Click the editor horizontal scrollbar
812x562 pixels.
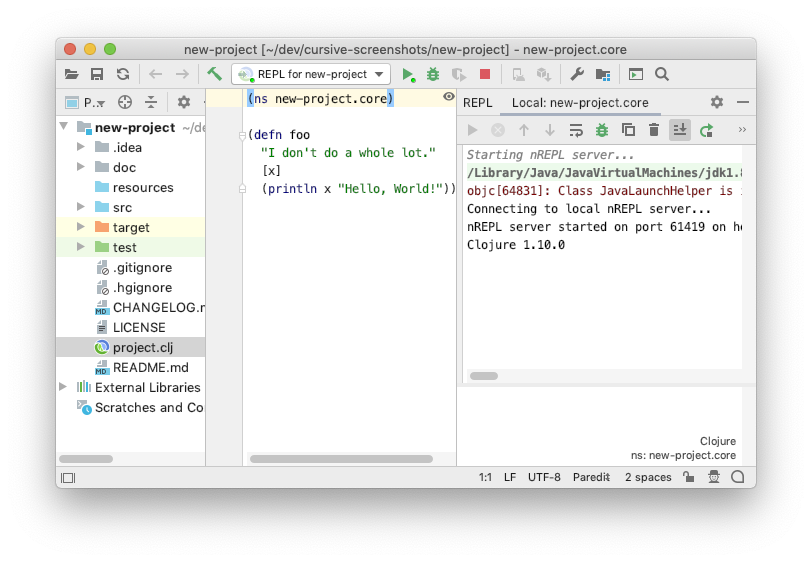341,459
